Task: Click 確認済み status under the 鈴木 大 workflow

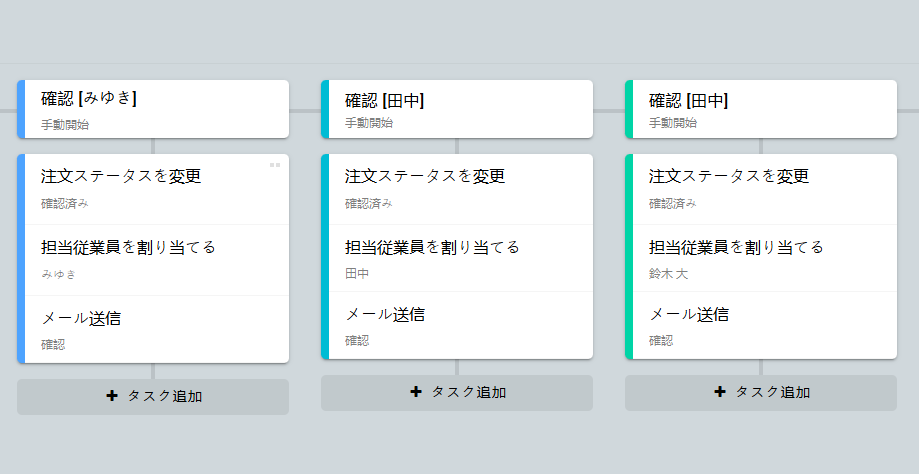Action: point(672,203)
